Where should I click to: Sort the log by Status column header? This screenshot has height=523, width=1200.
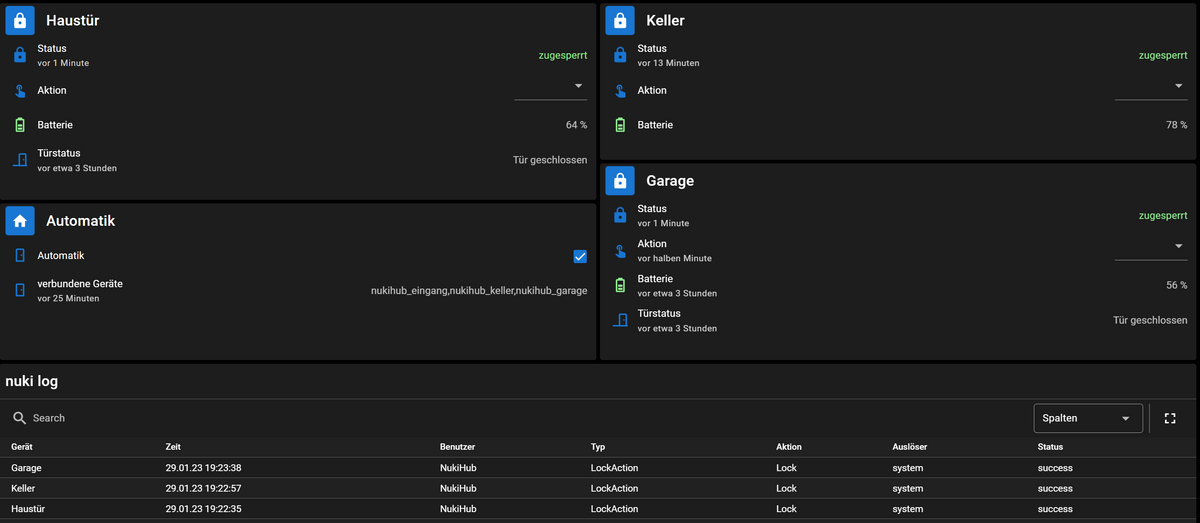1050,447
